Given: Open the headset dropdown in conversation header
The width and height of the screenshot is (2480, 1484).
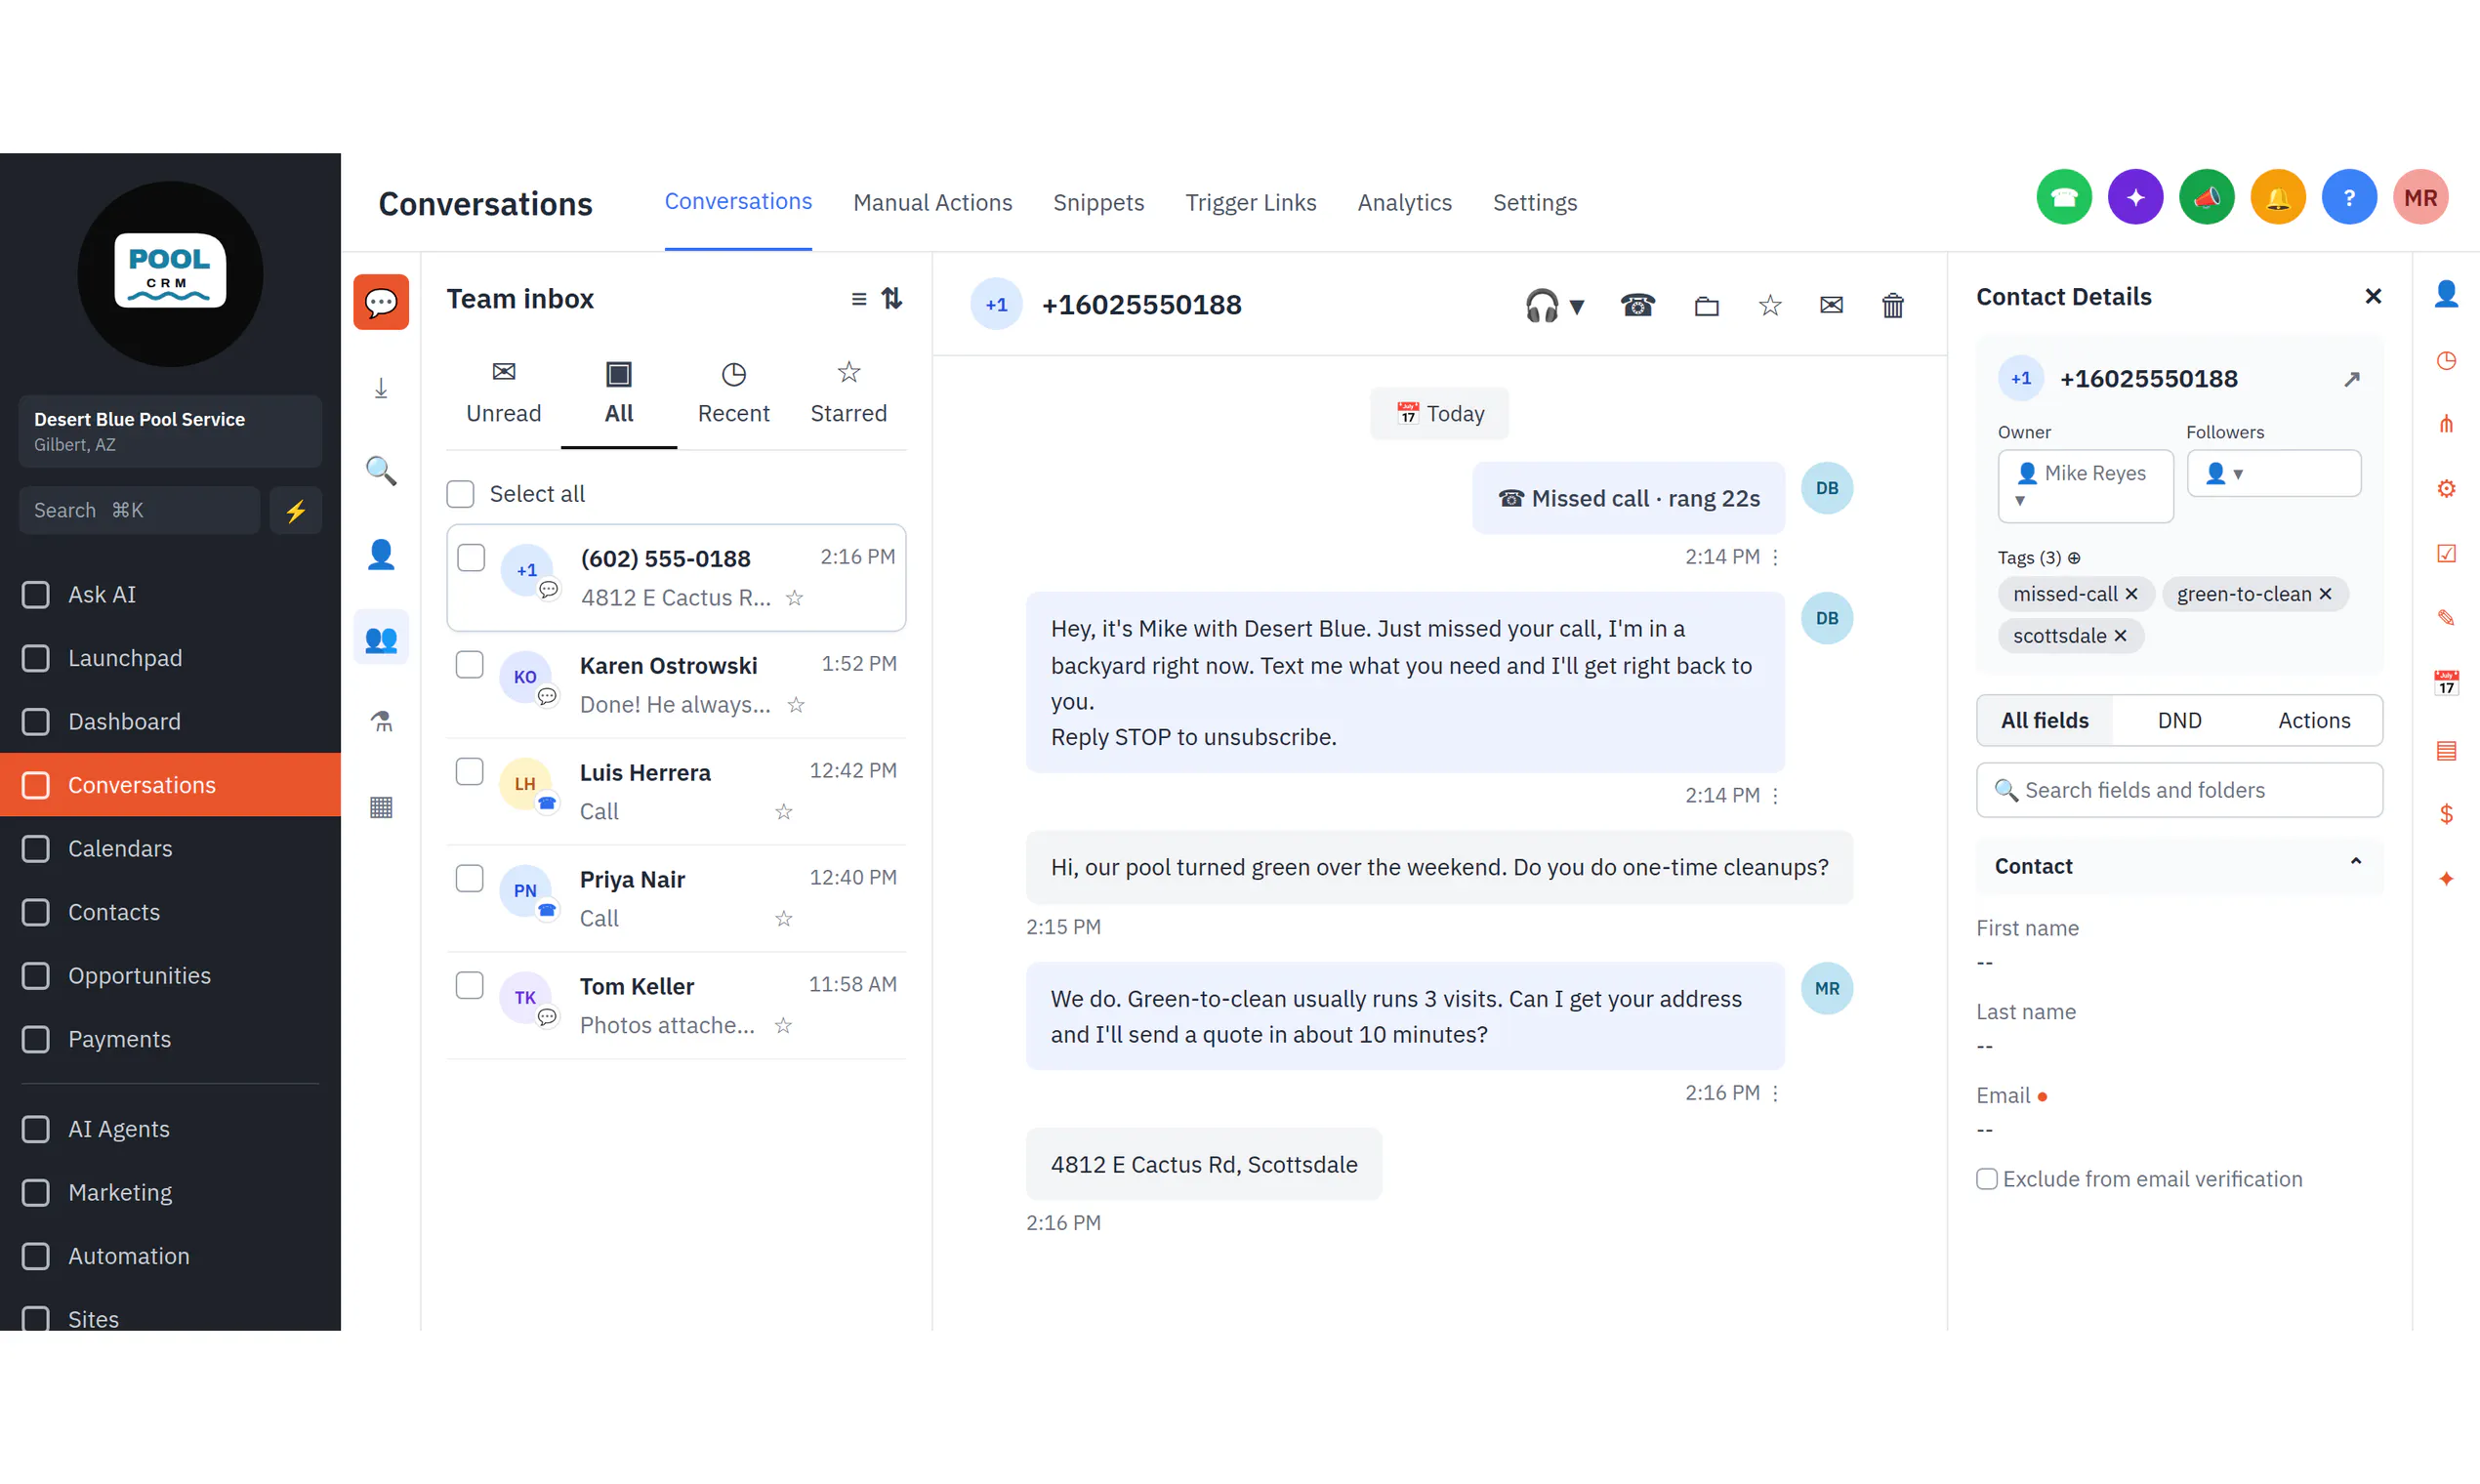Looking at the screenshot, I should [x=1554, y=305].
